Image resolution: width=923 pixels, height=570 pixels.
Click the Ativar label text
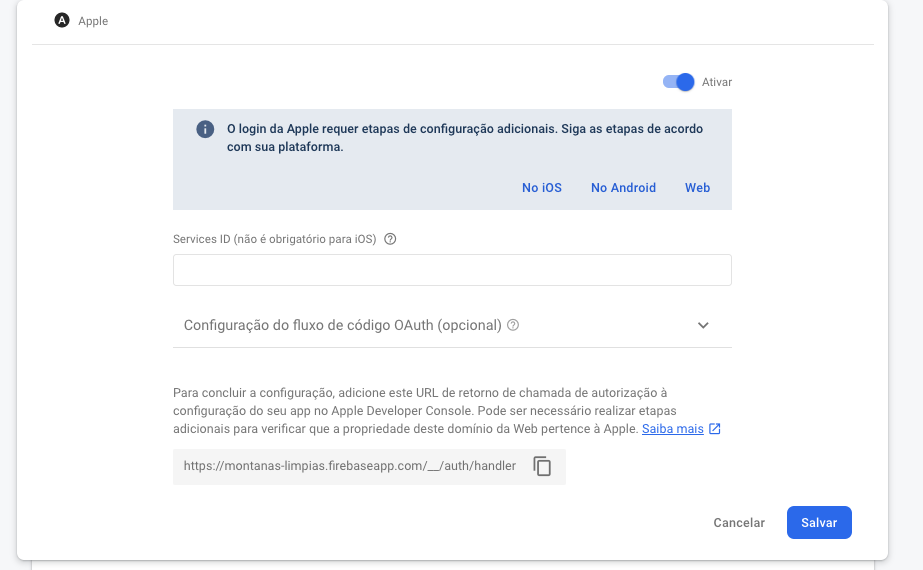(x=717, y=82)
